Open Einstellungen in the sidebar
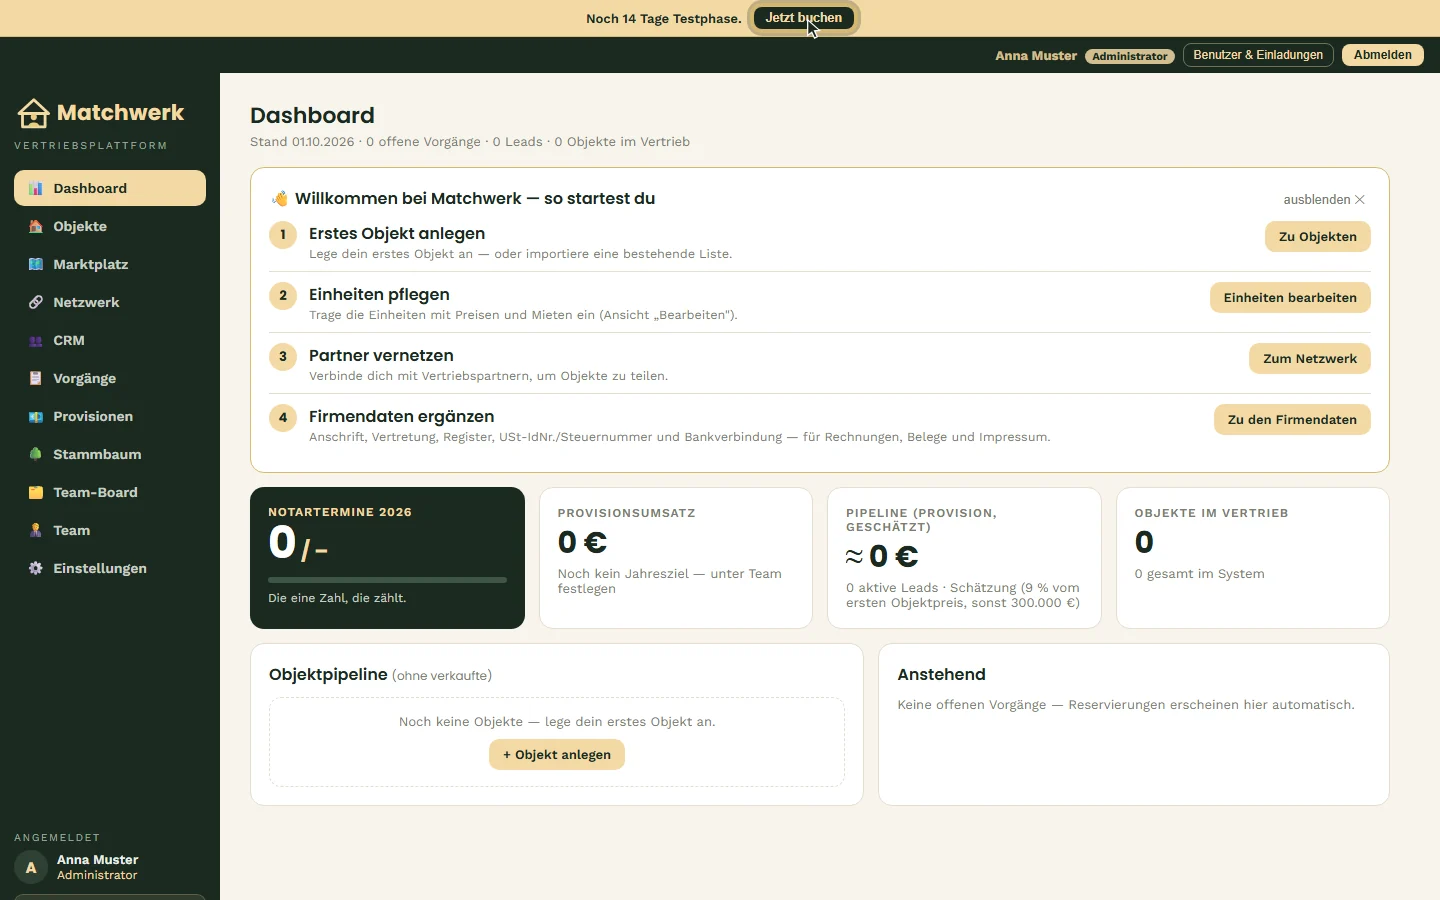 coord(110,568)
